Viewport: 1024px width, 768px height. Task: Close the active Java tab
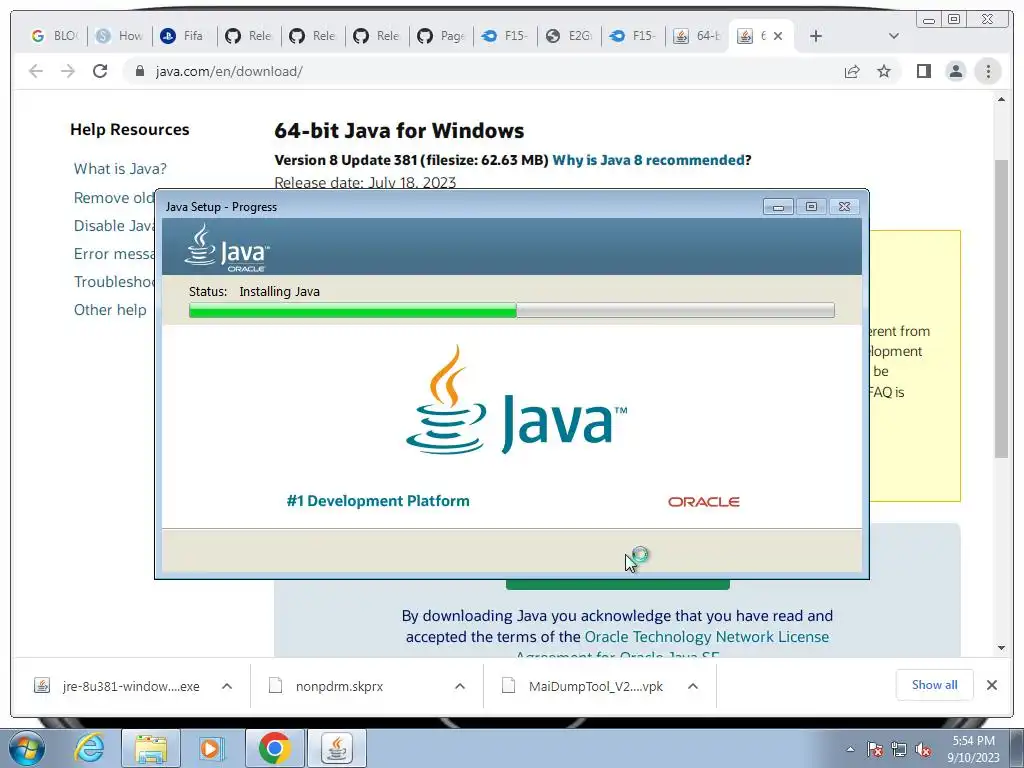coord(778,37)
